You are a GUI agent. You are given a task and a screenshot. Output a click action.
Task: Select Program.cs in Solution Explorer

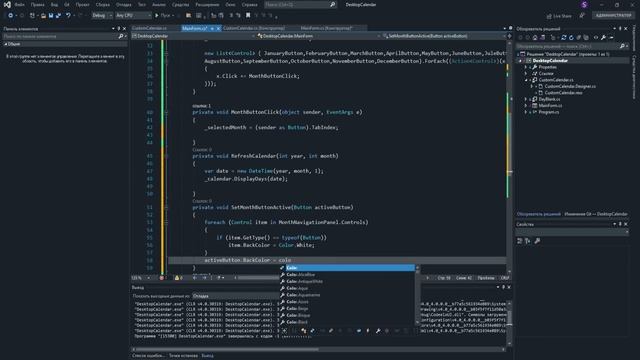[549, 112]
